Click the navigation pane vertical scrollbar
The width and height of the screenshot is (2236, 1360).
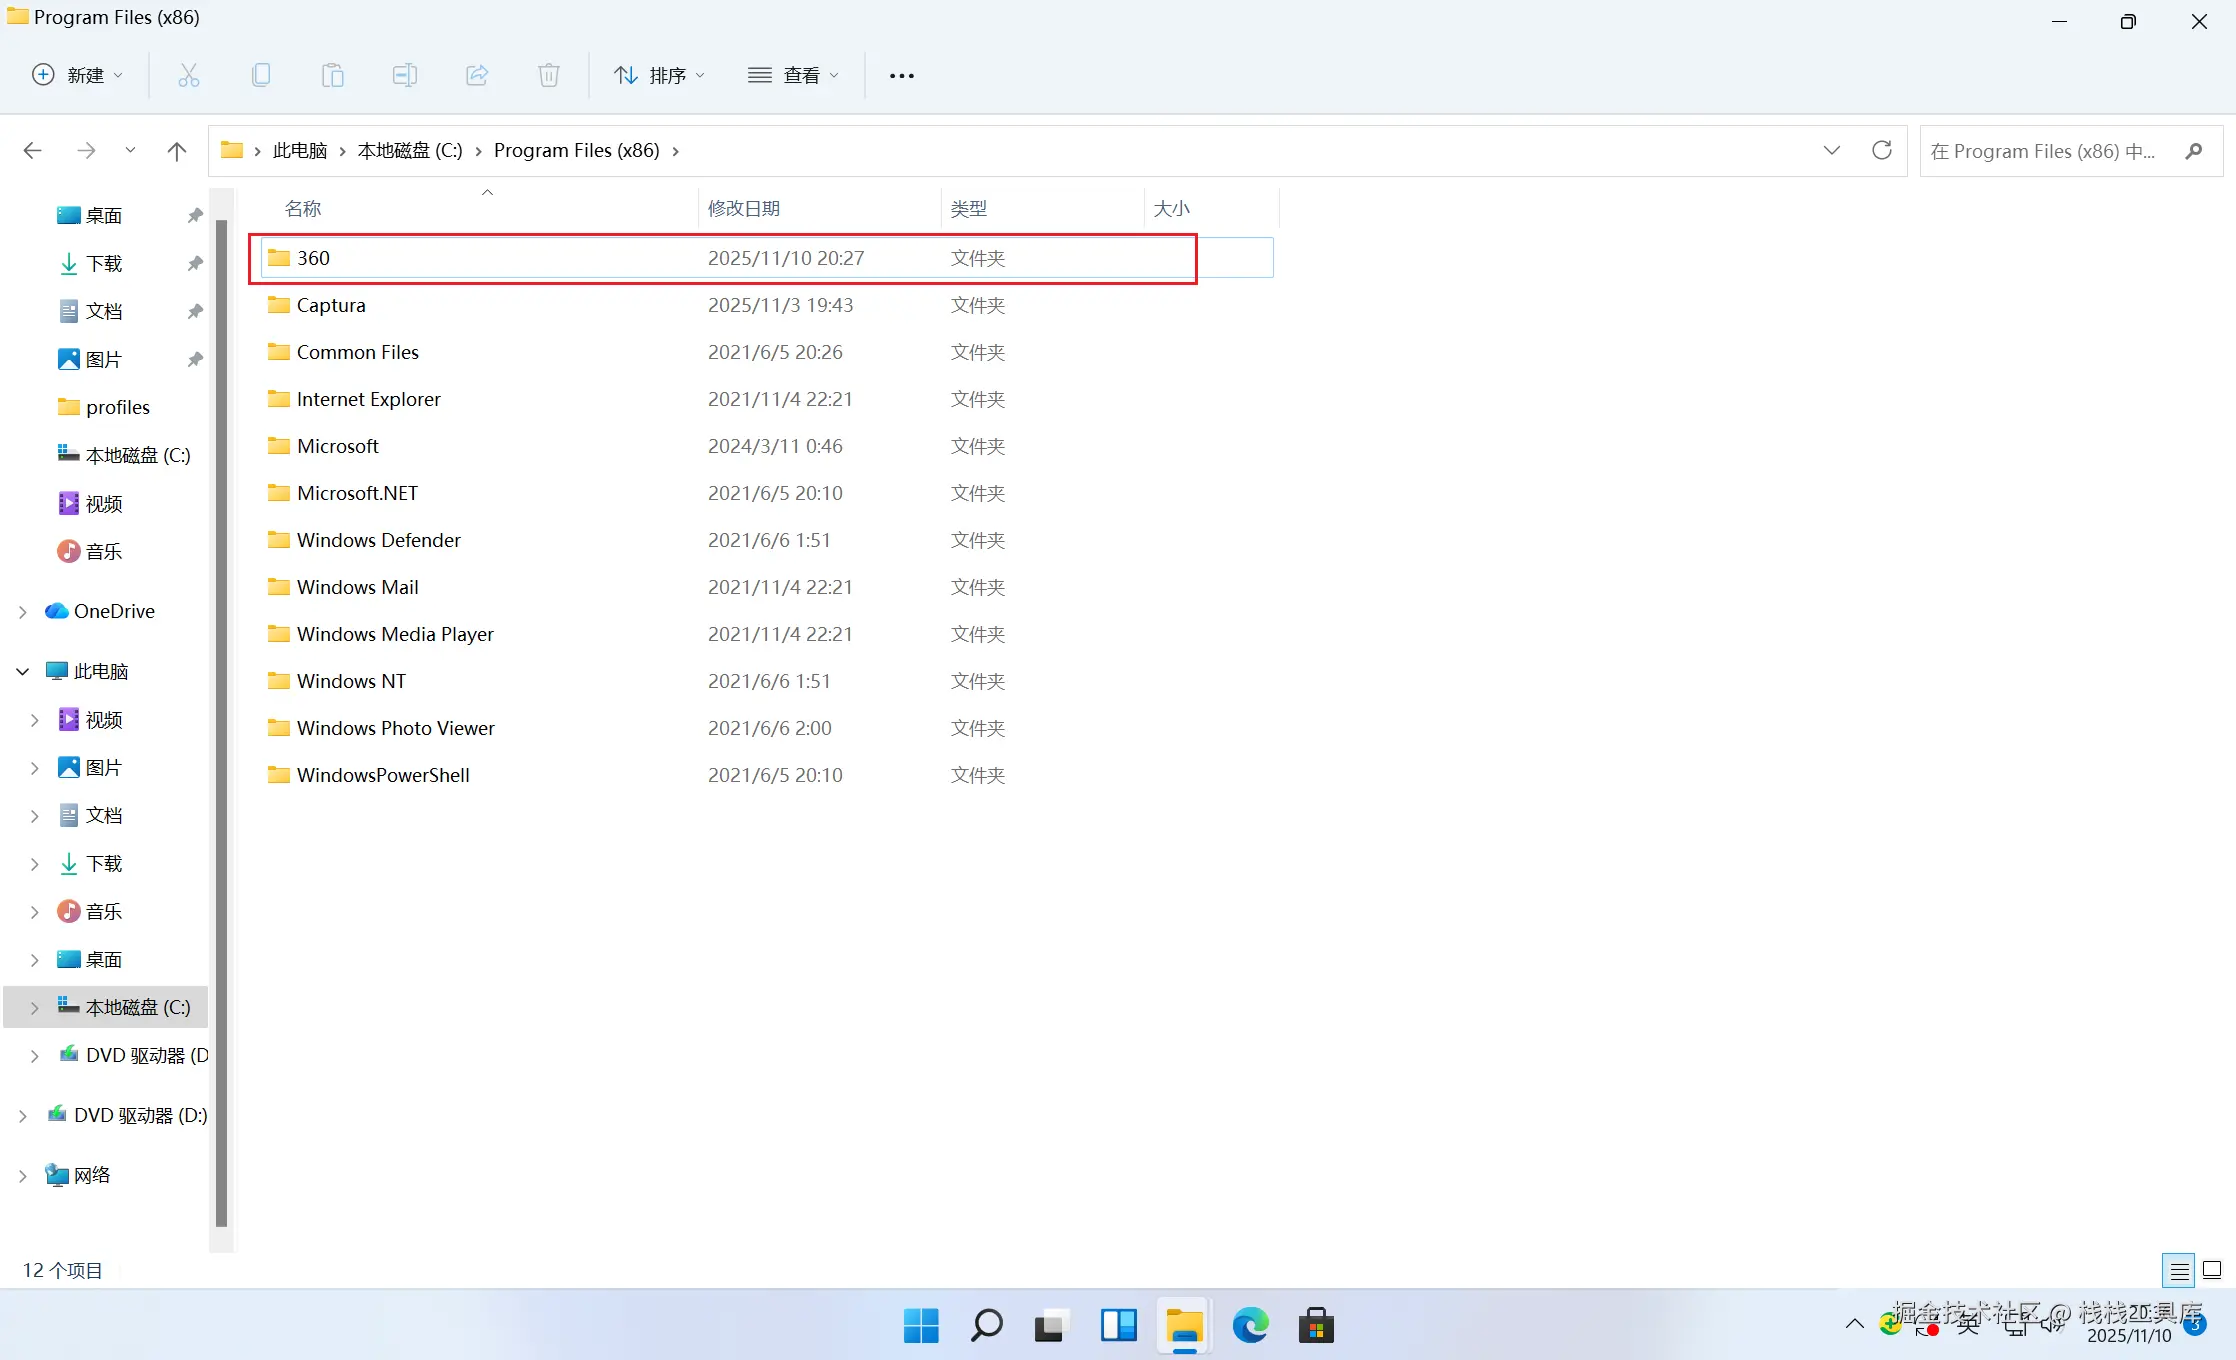coord(221,720)
